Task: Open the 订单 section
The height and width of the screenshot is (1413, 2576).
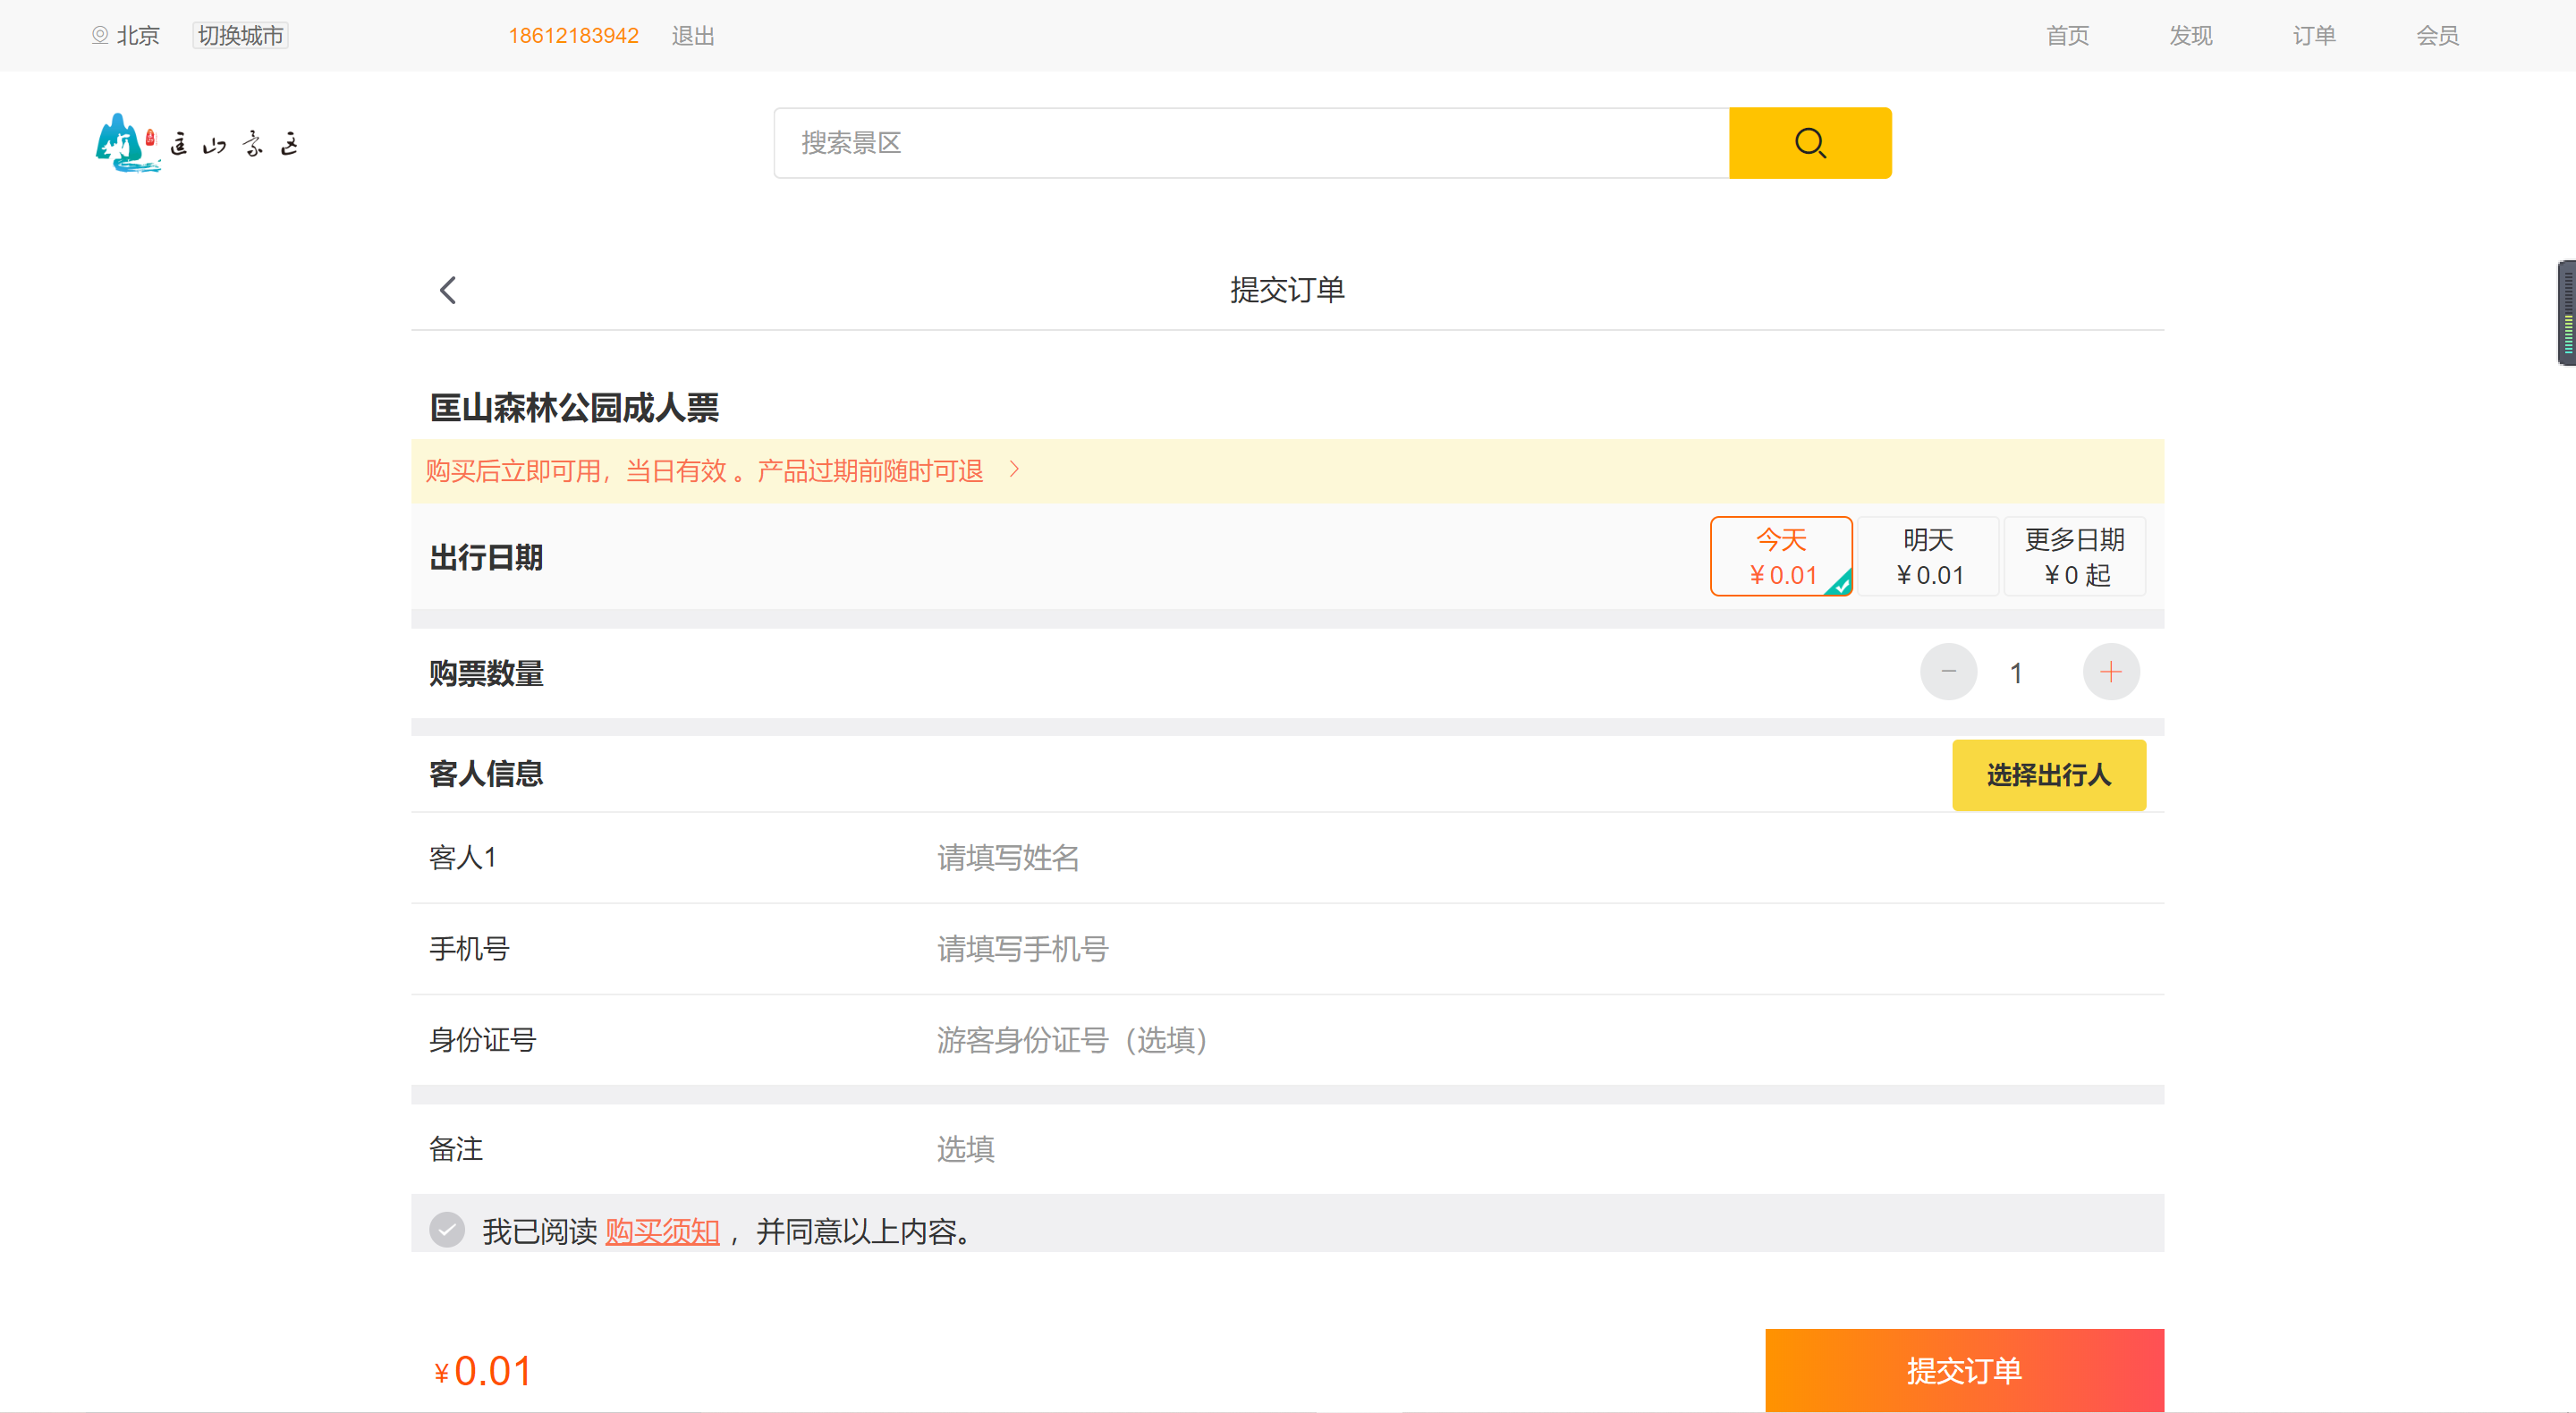Action: (2314, 35)
